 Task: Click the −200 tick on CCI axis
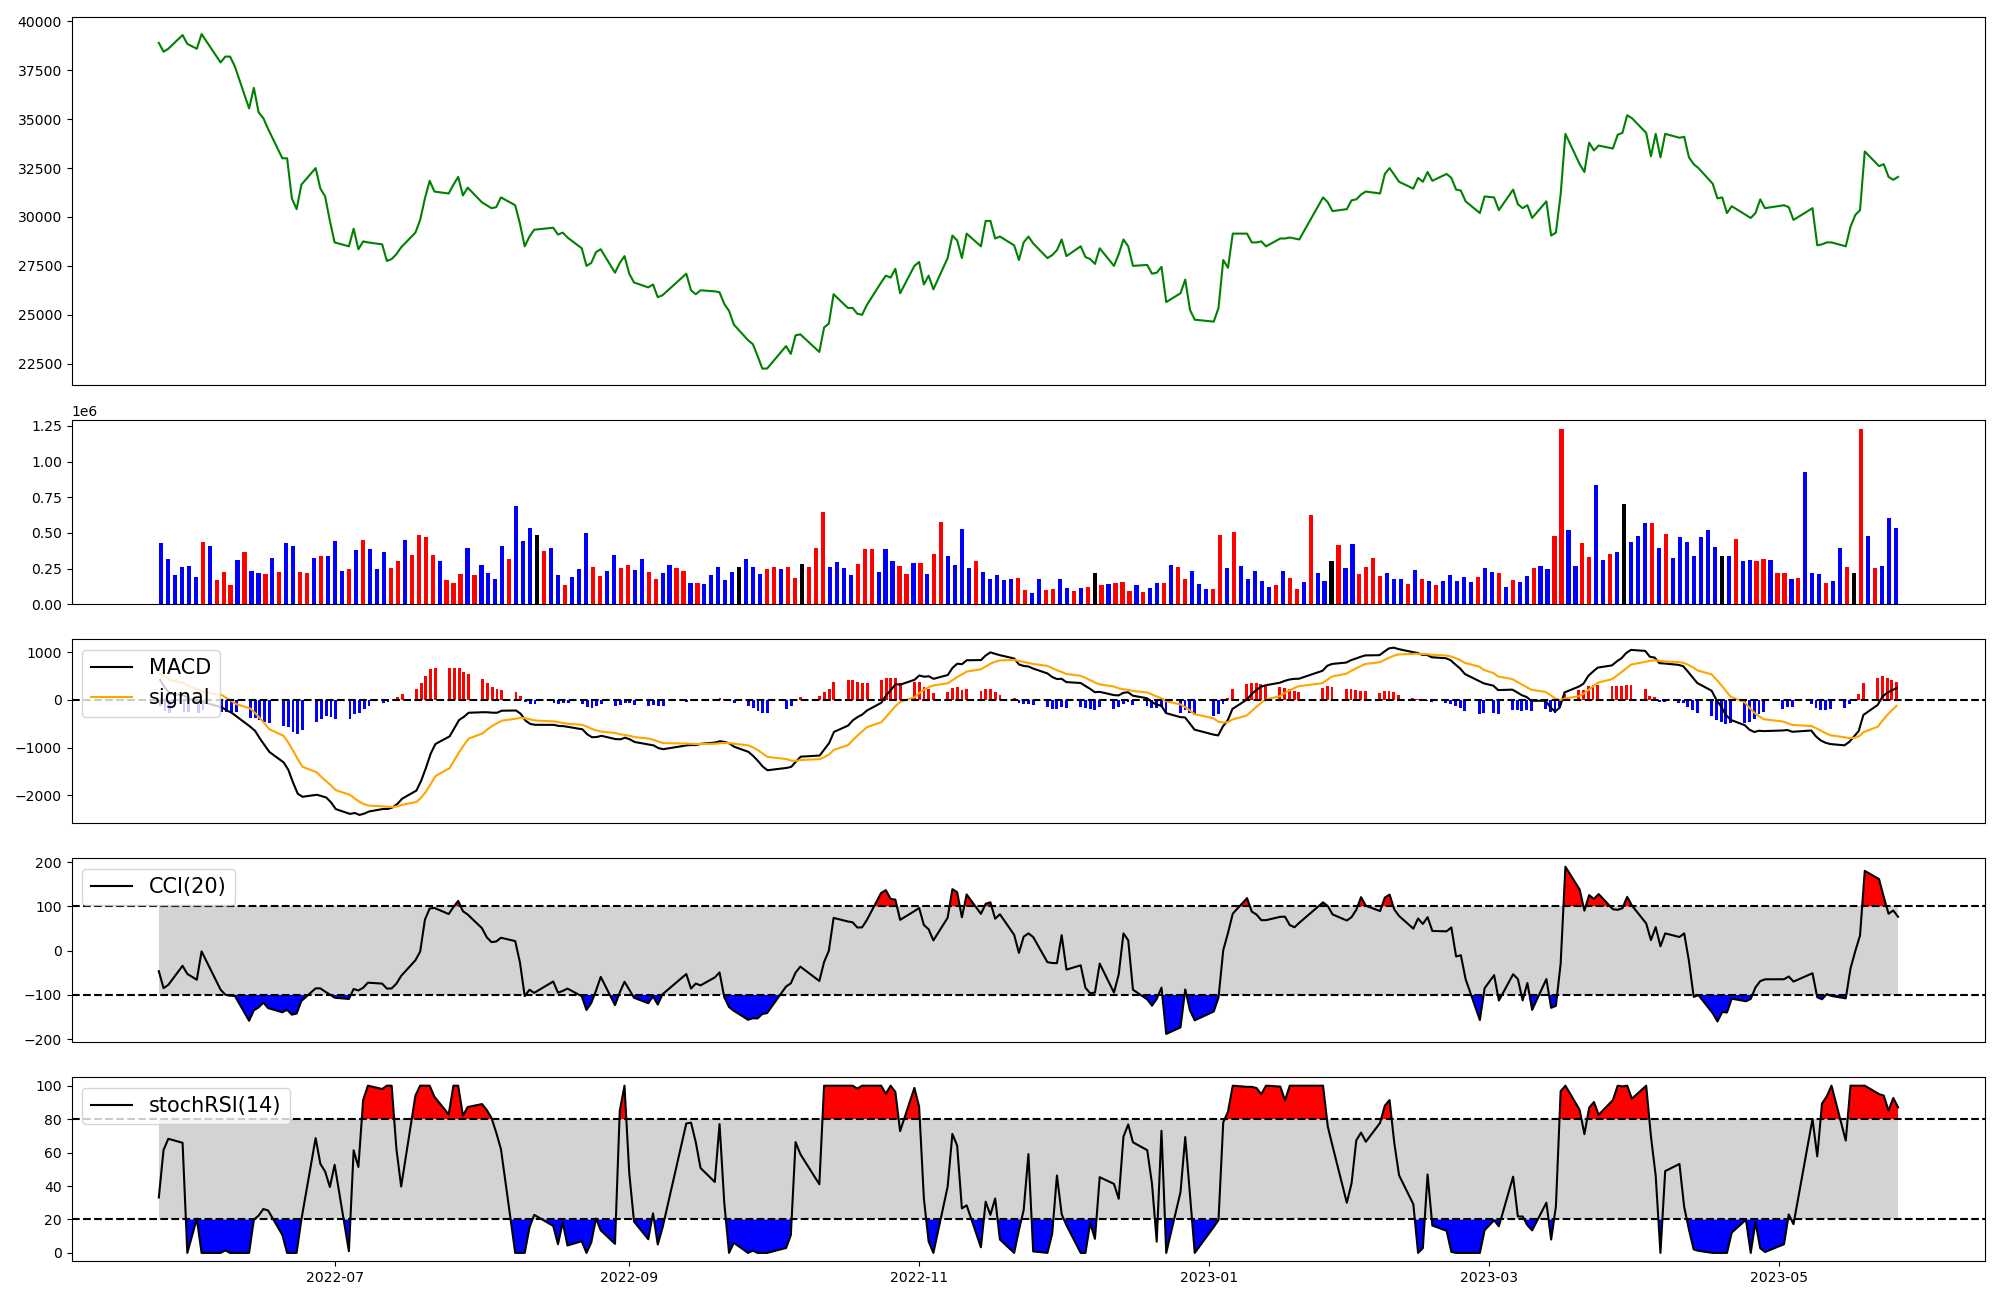click(x=45, y=1040)
